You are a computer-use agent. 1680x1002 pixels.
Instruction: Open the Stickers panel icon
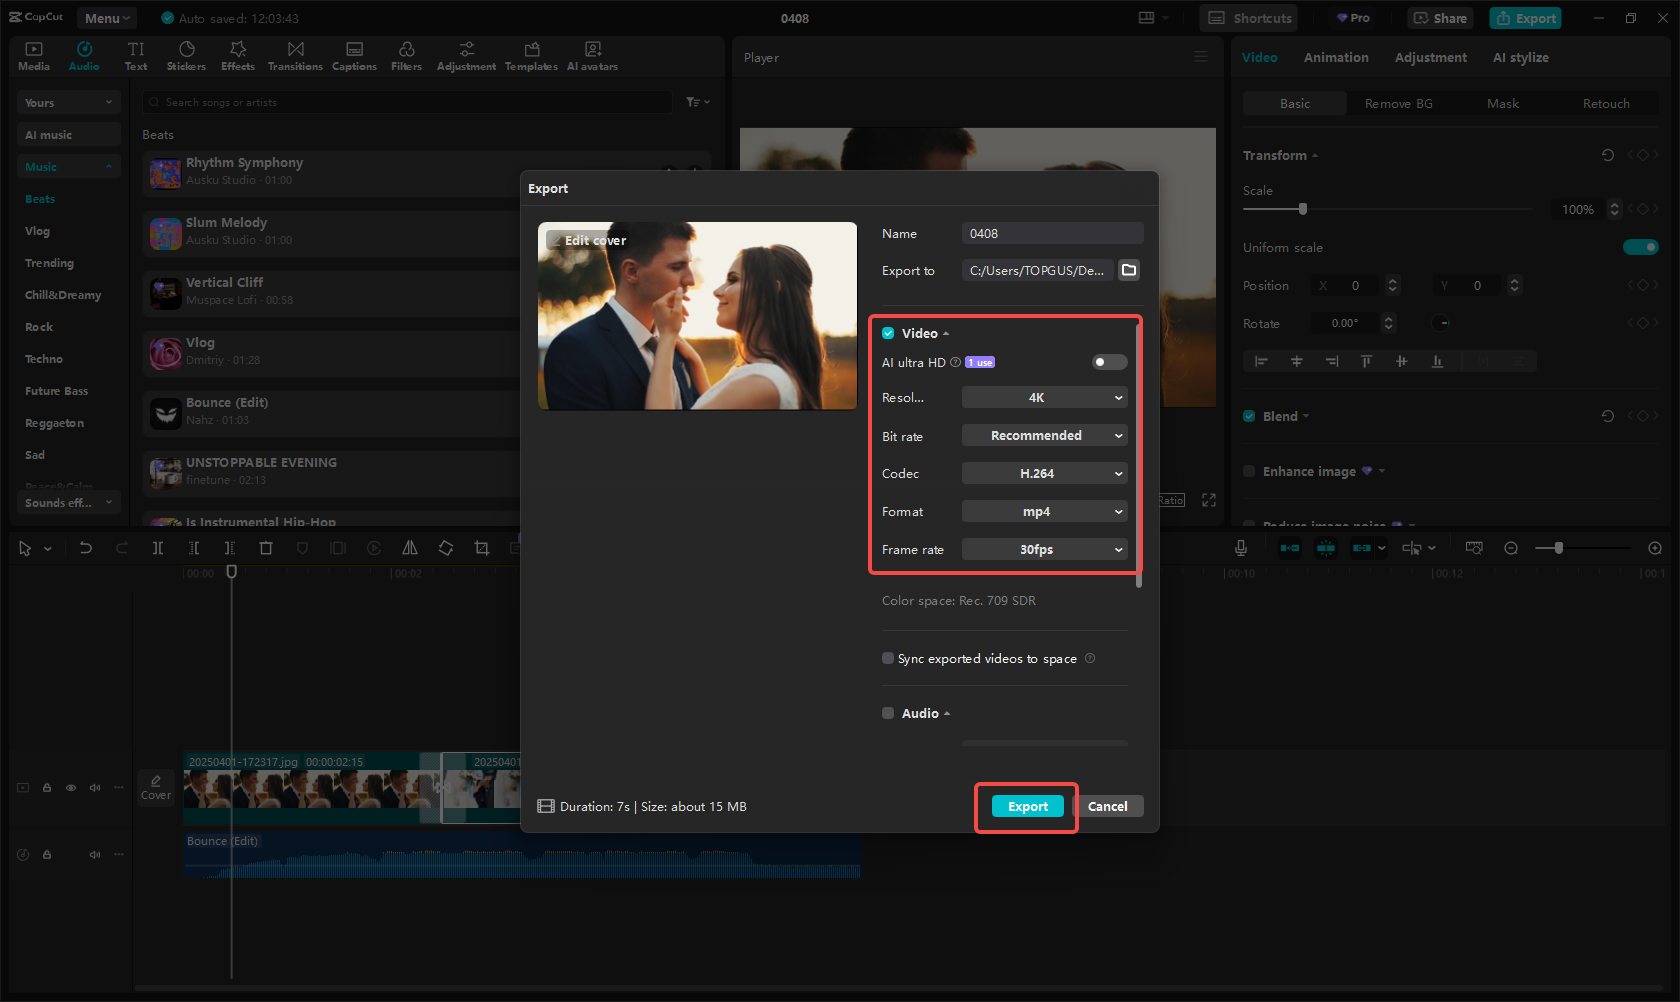click(186, 56)
